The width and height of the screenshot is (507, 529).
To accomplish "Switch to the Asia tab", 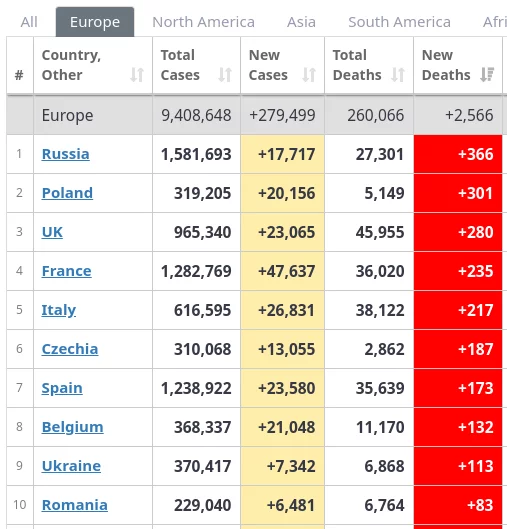I will 302,22.
